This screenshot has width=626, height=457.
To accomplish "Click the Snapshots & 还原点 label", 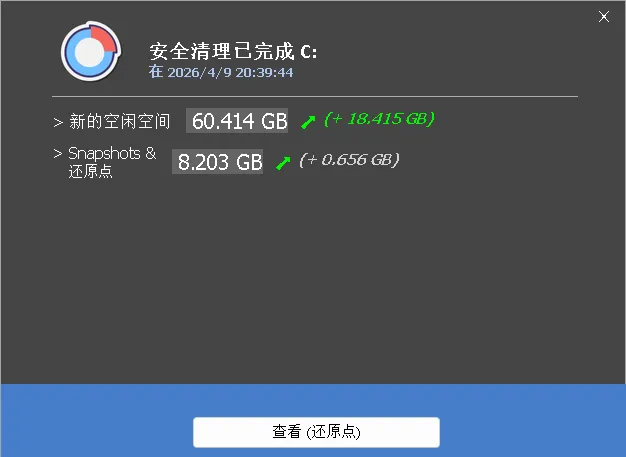I will coord(112,162).
